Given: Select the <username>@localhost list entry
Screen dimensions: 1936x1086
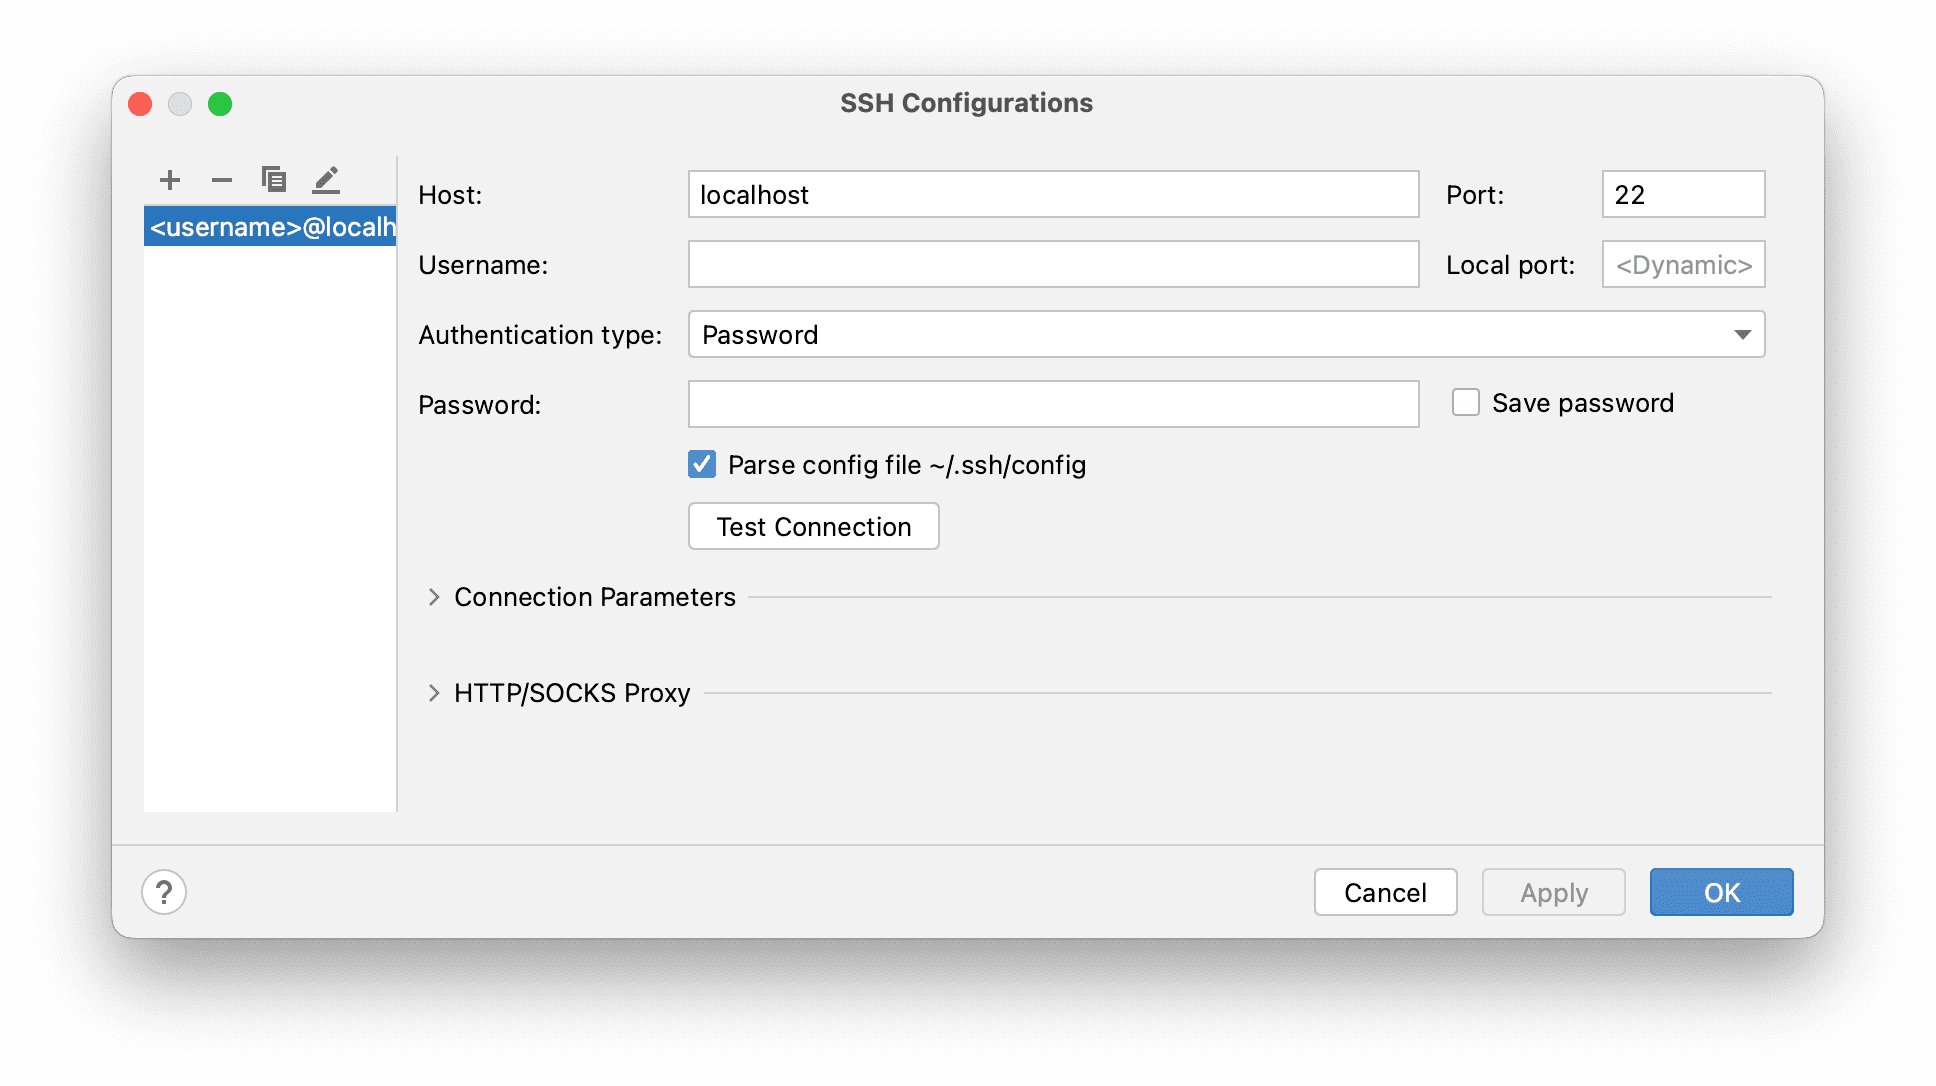Looking at the screenshot, I should coord(270,227).
